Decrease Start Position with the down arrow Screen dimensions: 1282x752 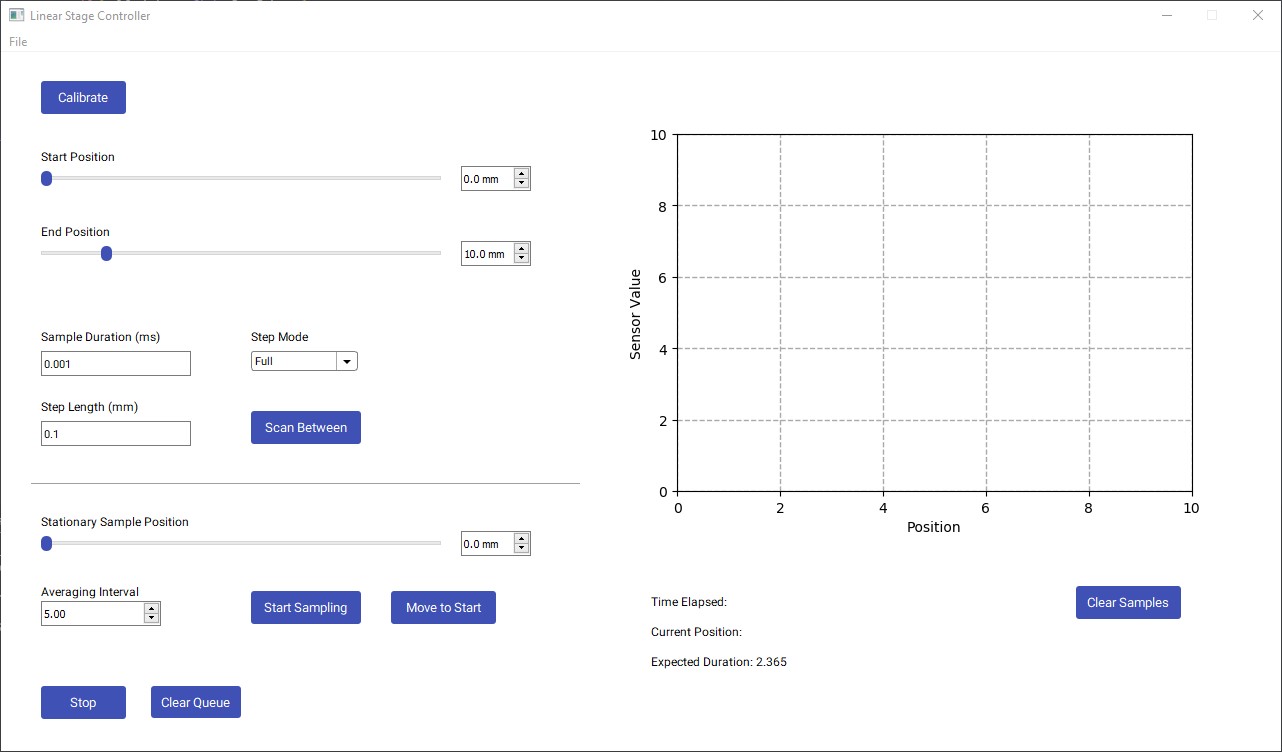[521, 184]
